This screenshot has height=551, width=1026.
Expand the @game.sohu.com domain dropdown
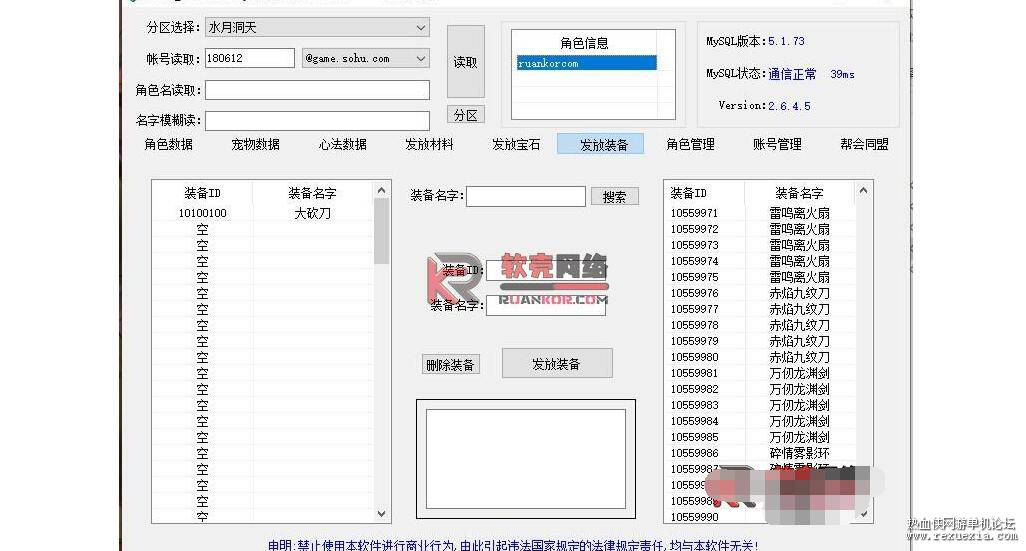(x=366, y=58)
